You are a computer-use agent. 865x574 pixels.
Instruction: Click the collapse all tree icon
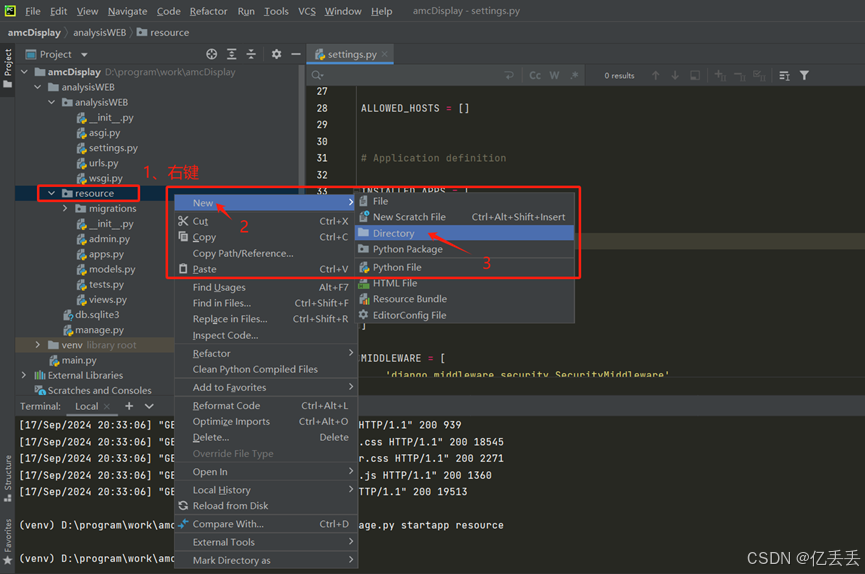pos(251,54)
